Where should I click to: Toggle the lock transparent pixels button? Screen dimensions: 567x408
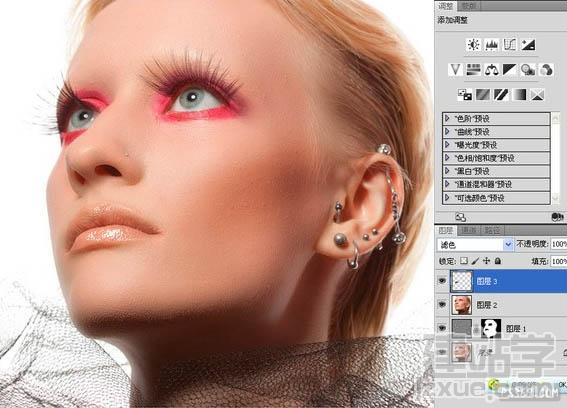[x=464, y=261]
